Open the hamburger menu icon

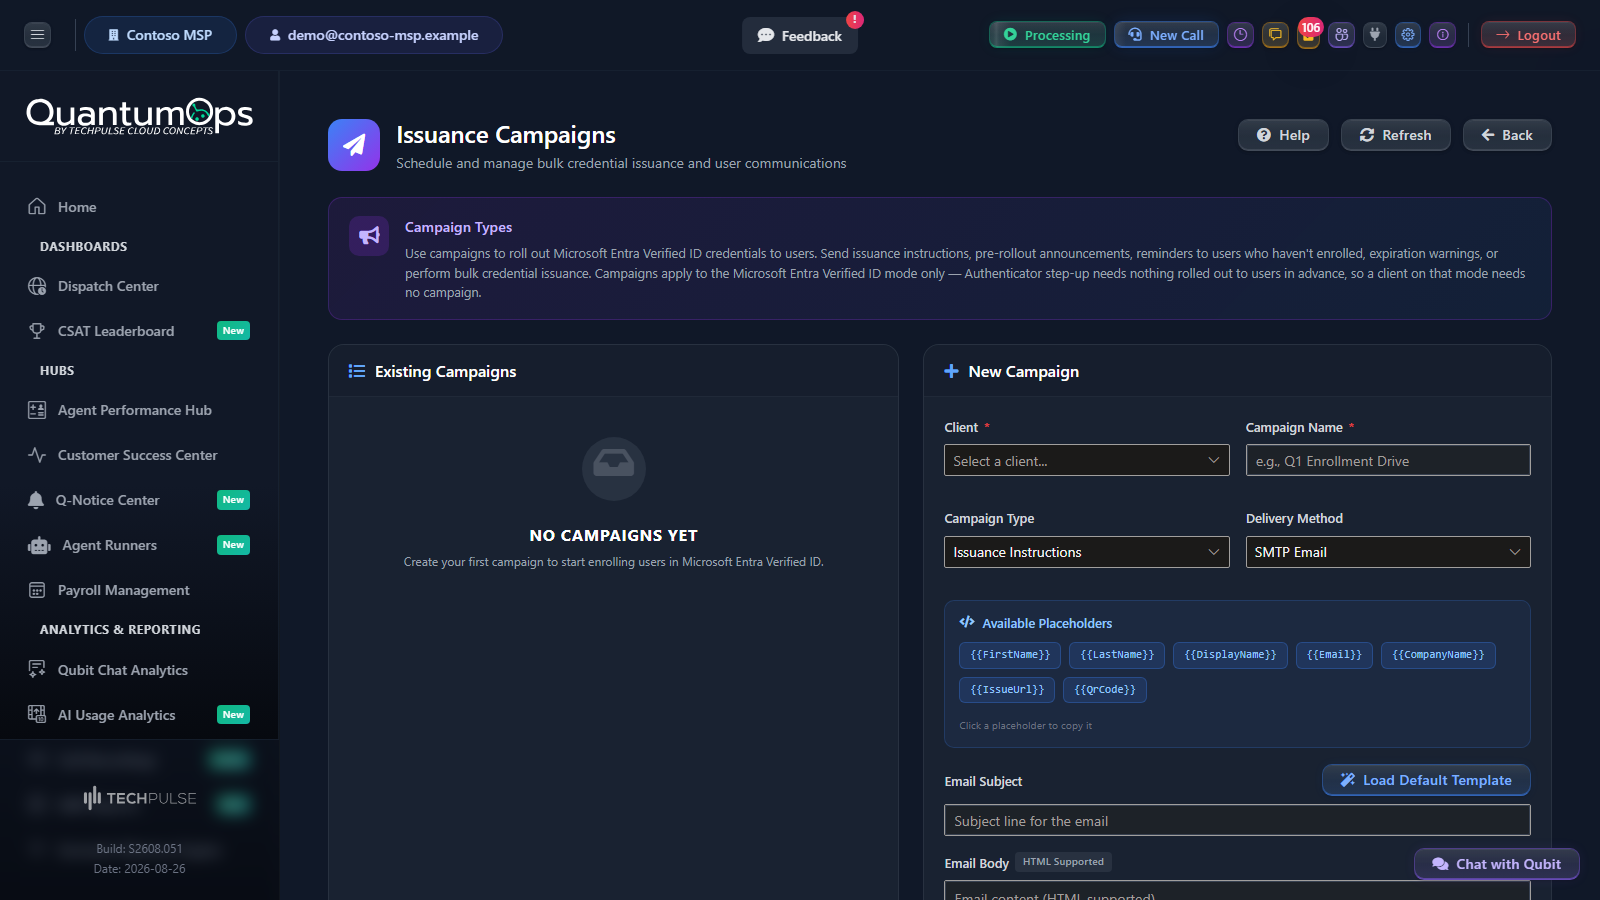[37, 35]
